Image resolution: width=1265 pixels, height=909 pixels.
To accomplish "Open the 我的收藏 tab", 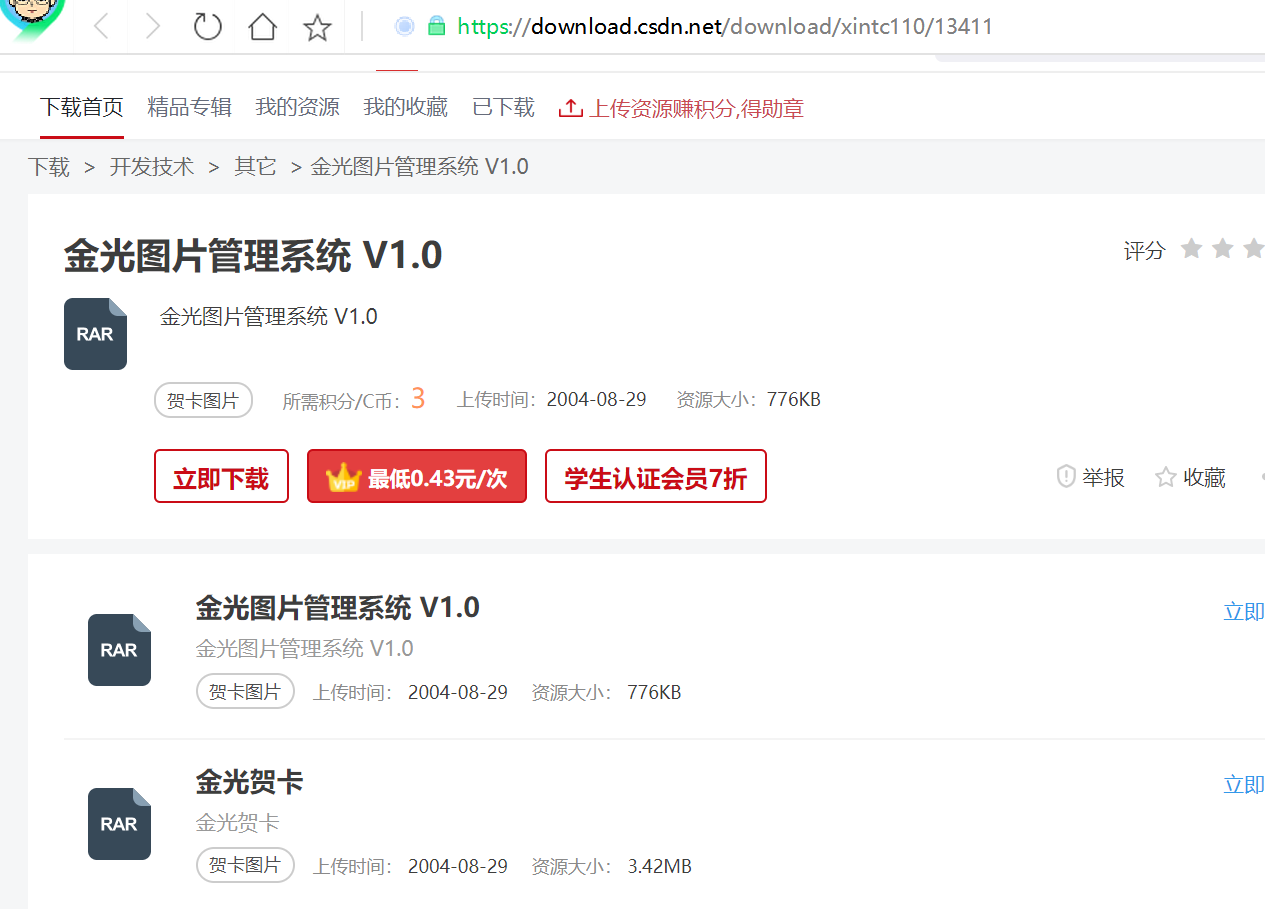I will click(x=405, y=107).
